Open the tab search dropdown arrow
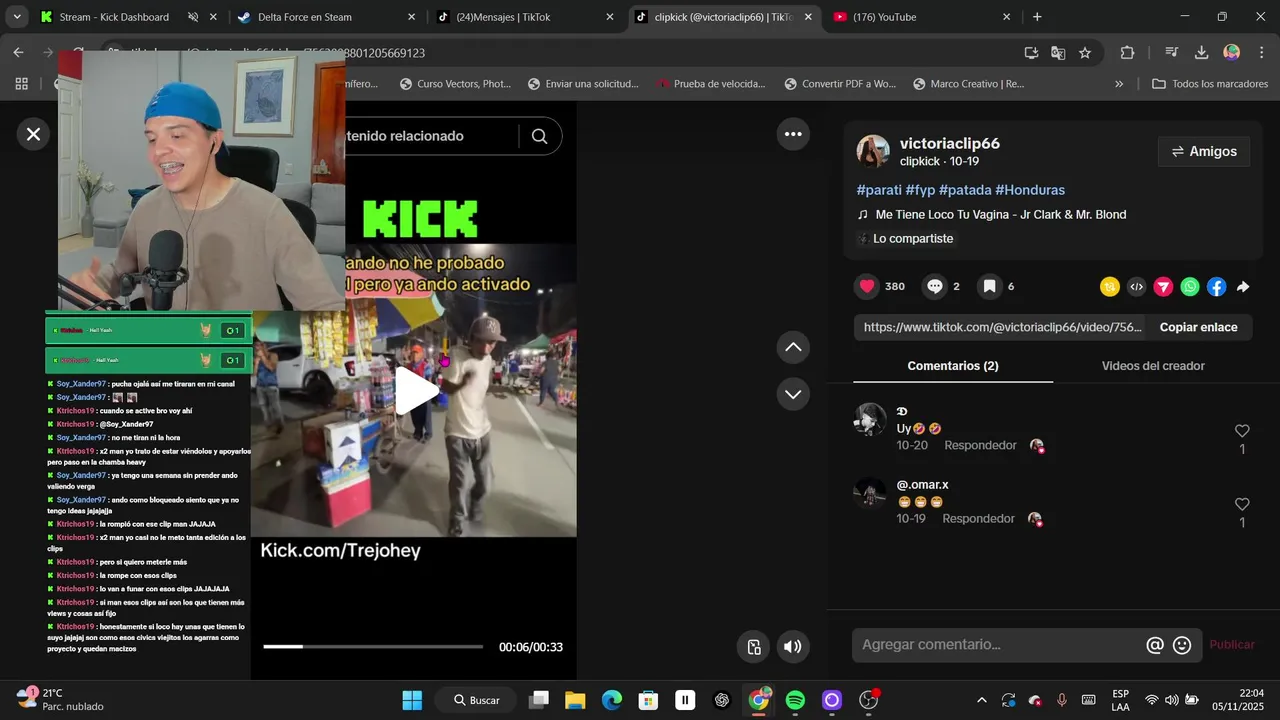The image size is (1280, 720). (x=16, y=17)
